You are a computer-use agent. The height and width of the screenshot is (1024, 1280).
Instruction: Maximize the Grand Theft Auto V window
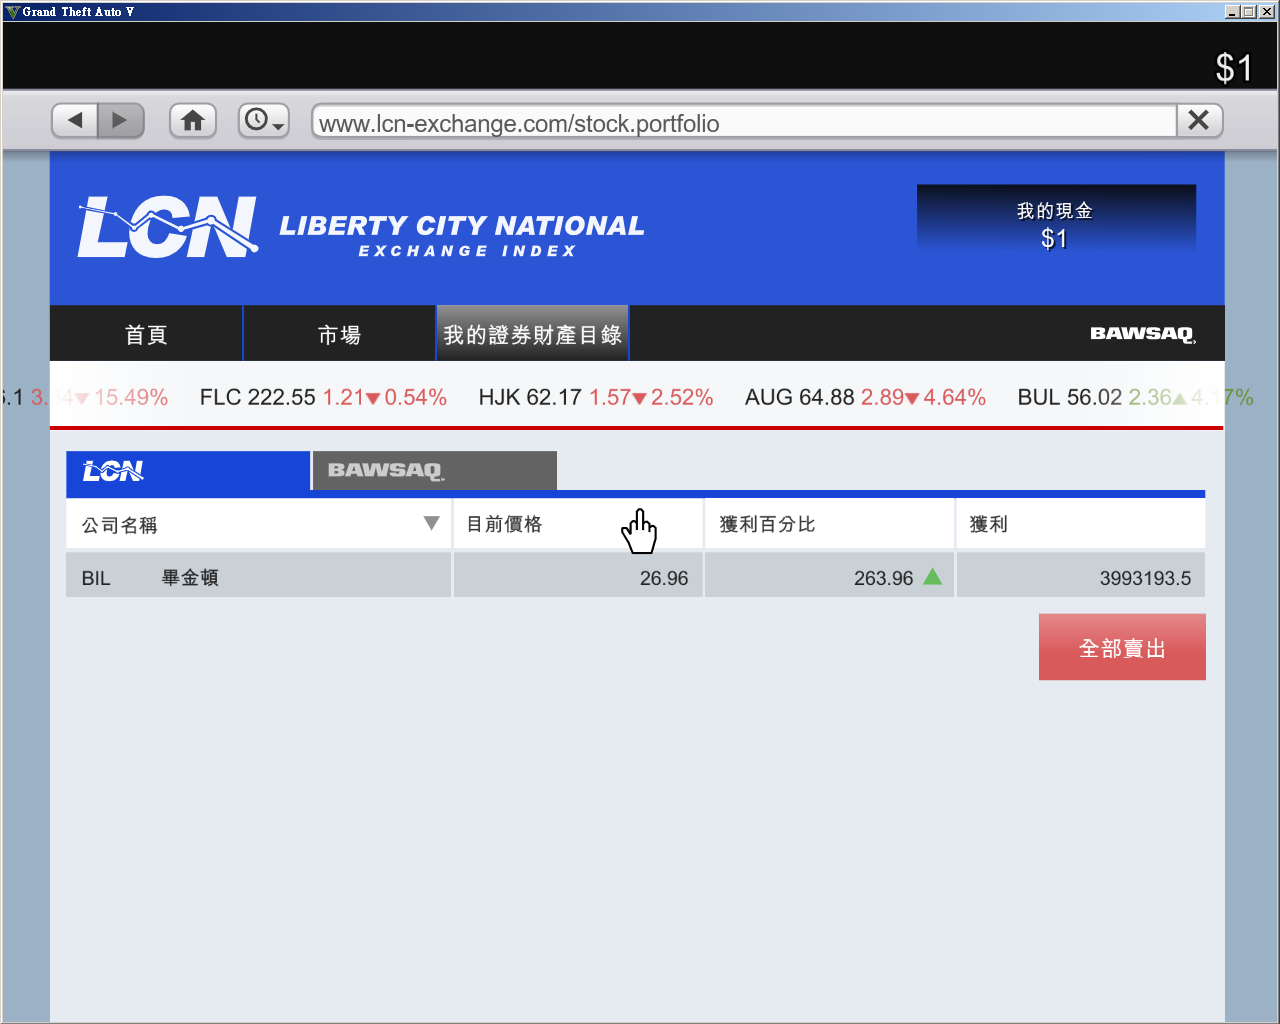[x=1248, y=12]
